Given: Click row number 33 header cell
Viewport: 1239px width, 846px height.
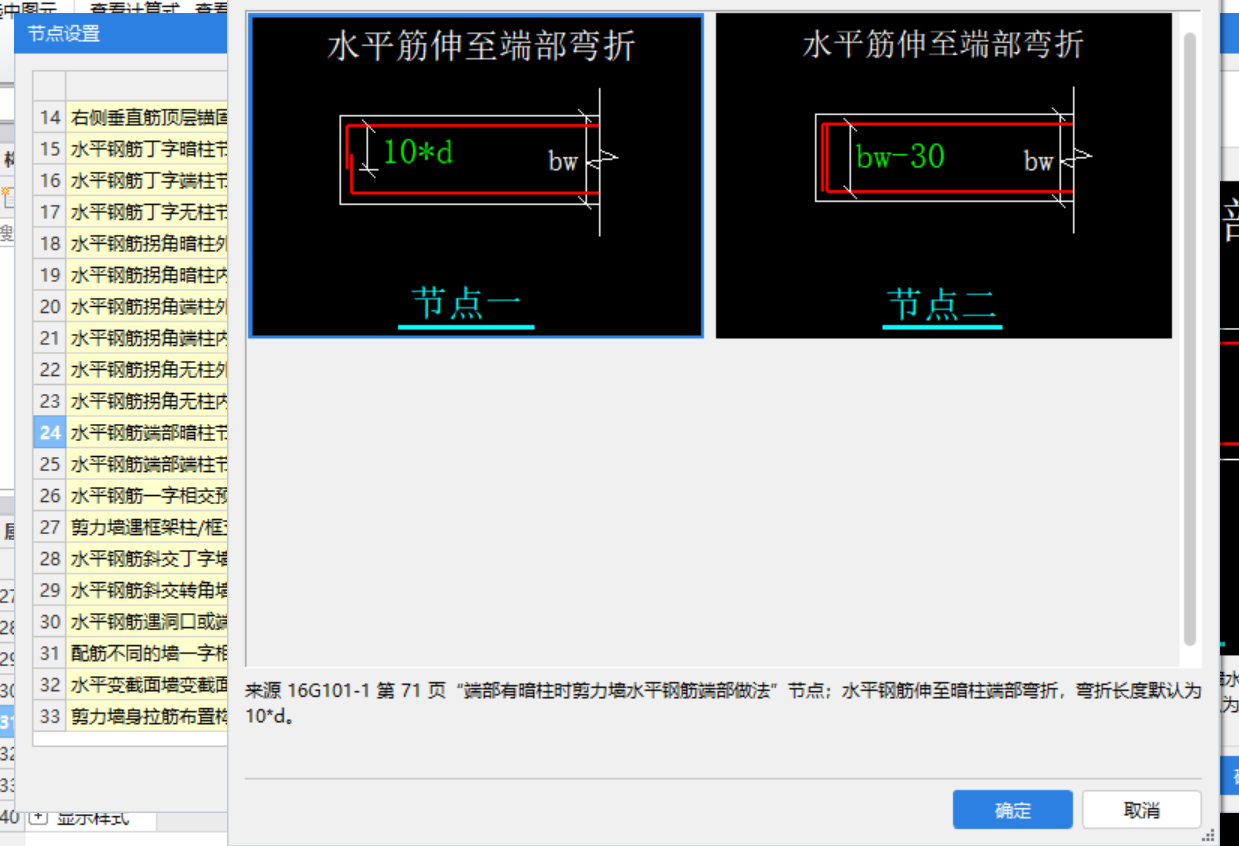Looking at the screenshot, I should [x=50, y=716].
